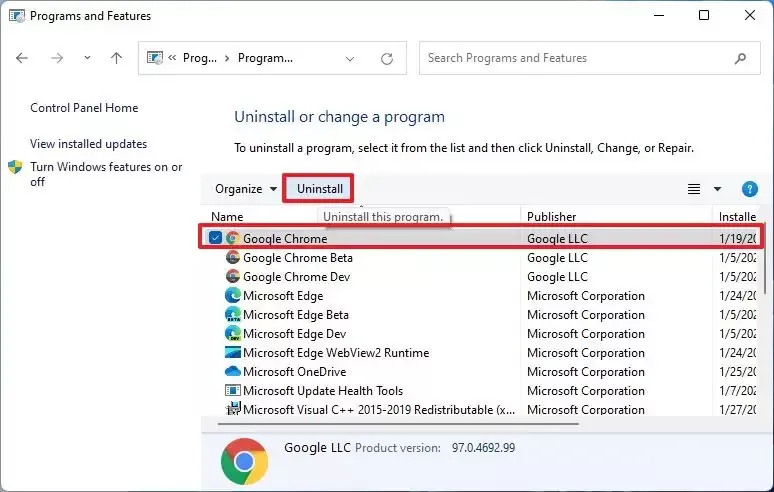774x492 pixels.
Task: Refresh the Programs and Features list
Action: 387,58
